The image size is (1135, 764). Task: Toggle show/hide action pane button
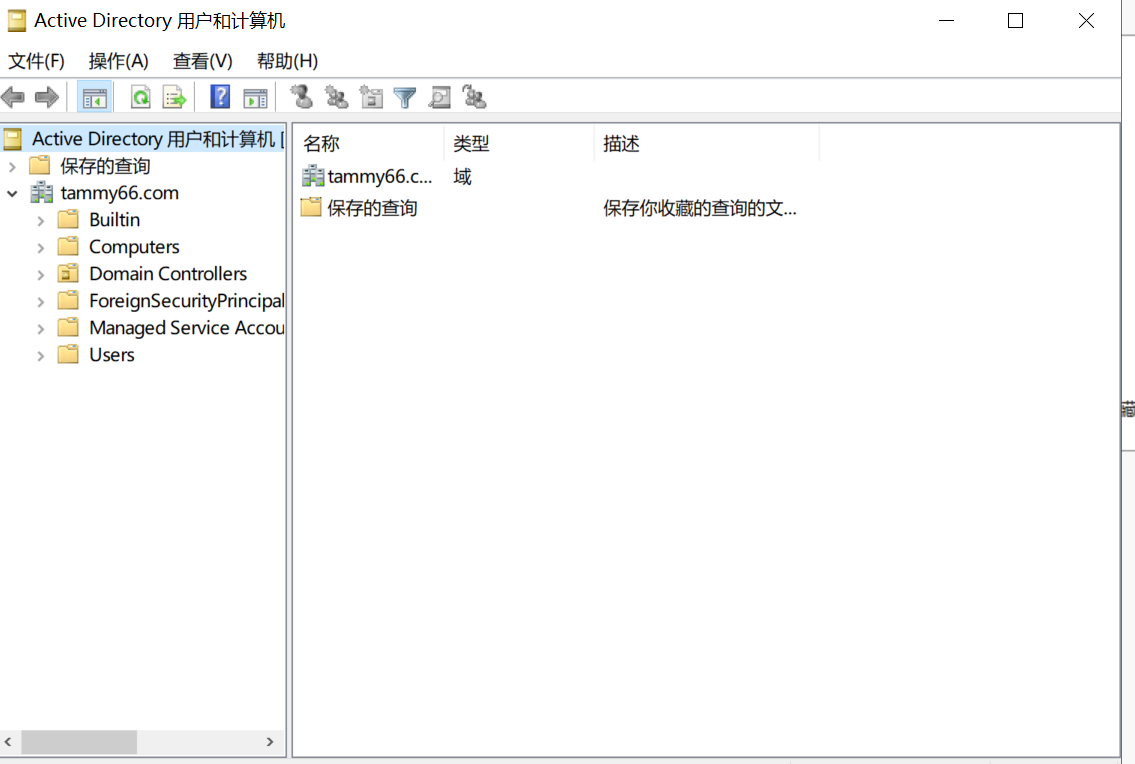[255, 97]
